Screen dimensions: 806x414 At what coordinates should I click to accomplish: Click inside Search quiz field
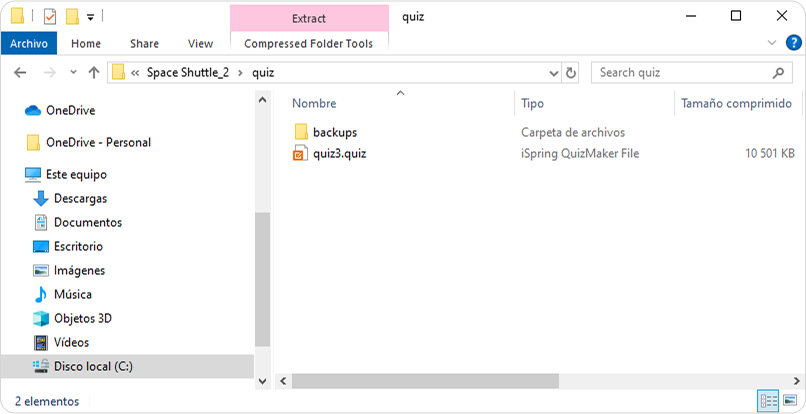(679, 73)
